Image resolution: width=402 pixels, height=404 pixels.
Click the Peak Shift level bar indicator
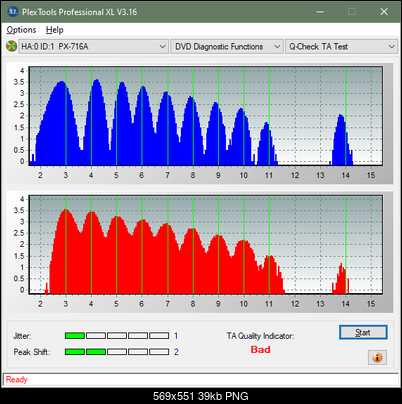(x=117, y=352)
